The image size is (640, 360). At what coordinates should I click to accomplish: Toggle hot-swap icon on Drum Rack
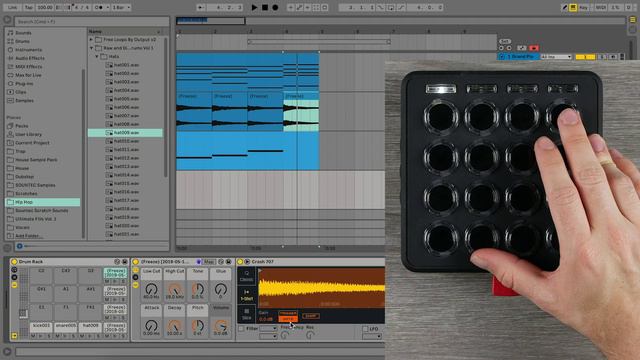click(117, 262)
